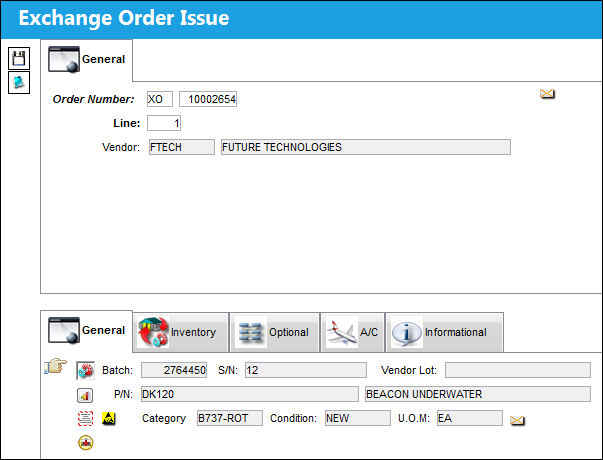
Task: Click the Vendor code field FTECH
Action: pyautogui.click(x=182, y=147)
